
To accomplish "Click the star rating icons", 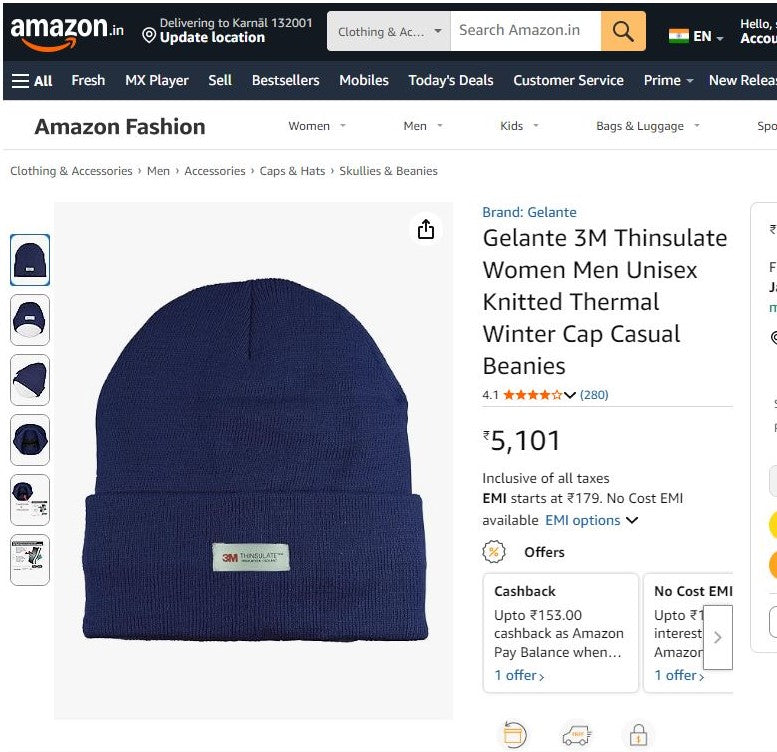I will click(532, 395).
